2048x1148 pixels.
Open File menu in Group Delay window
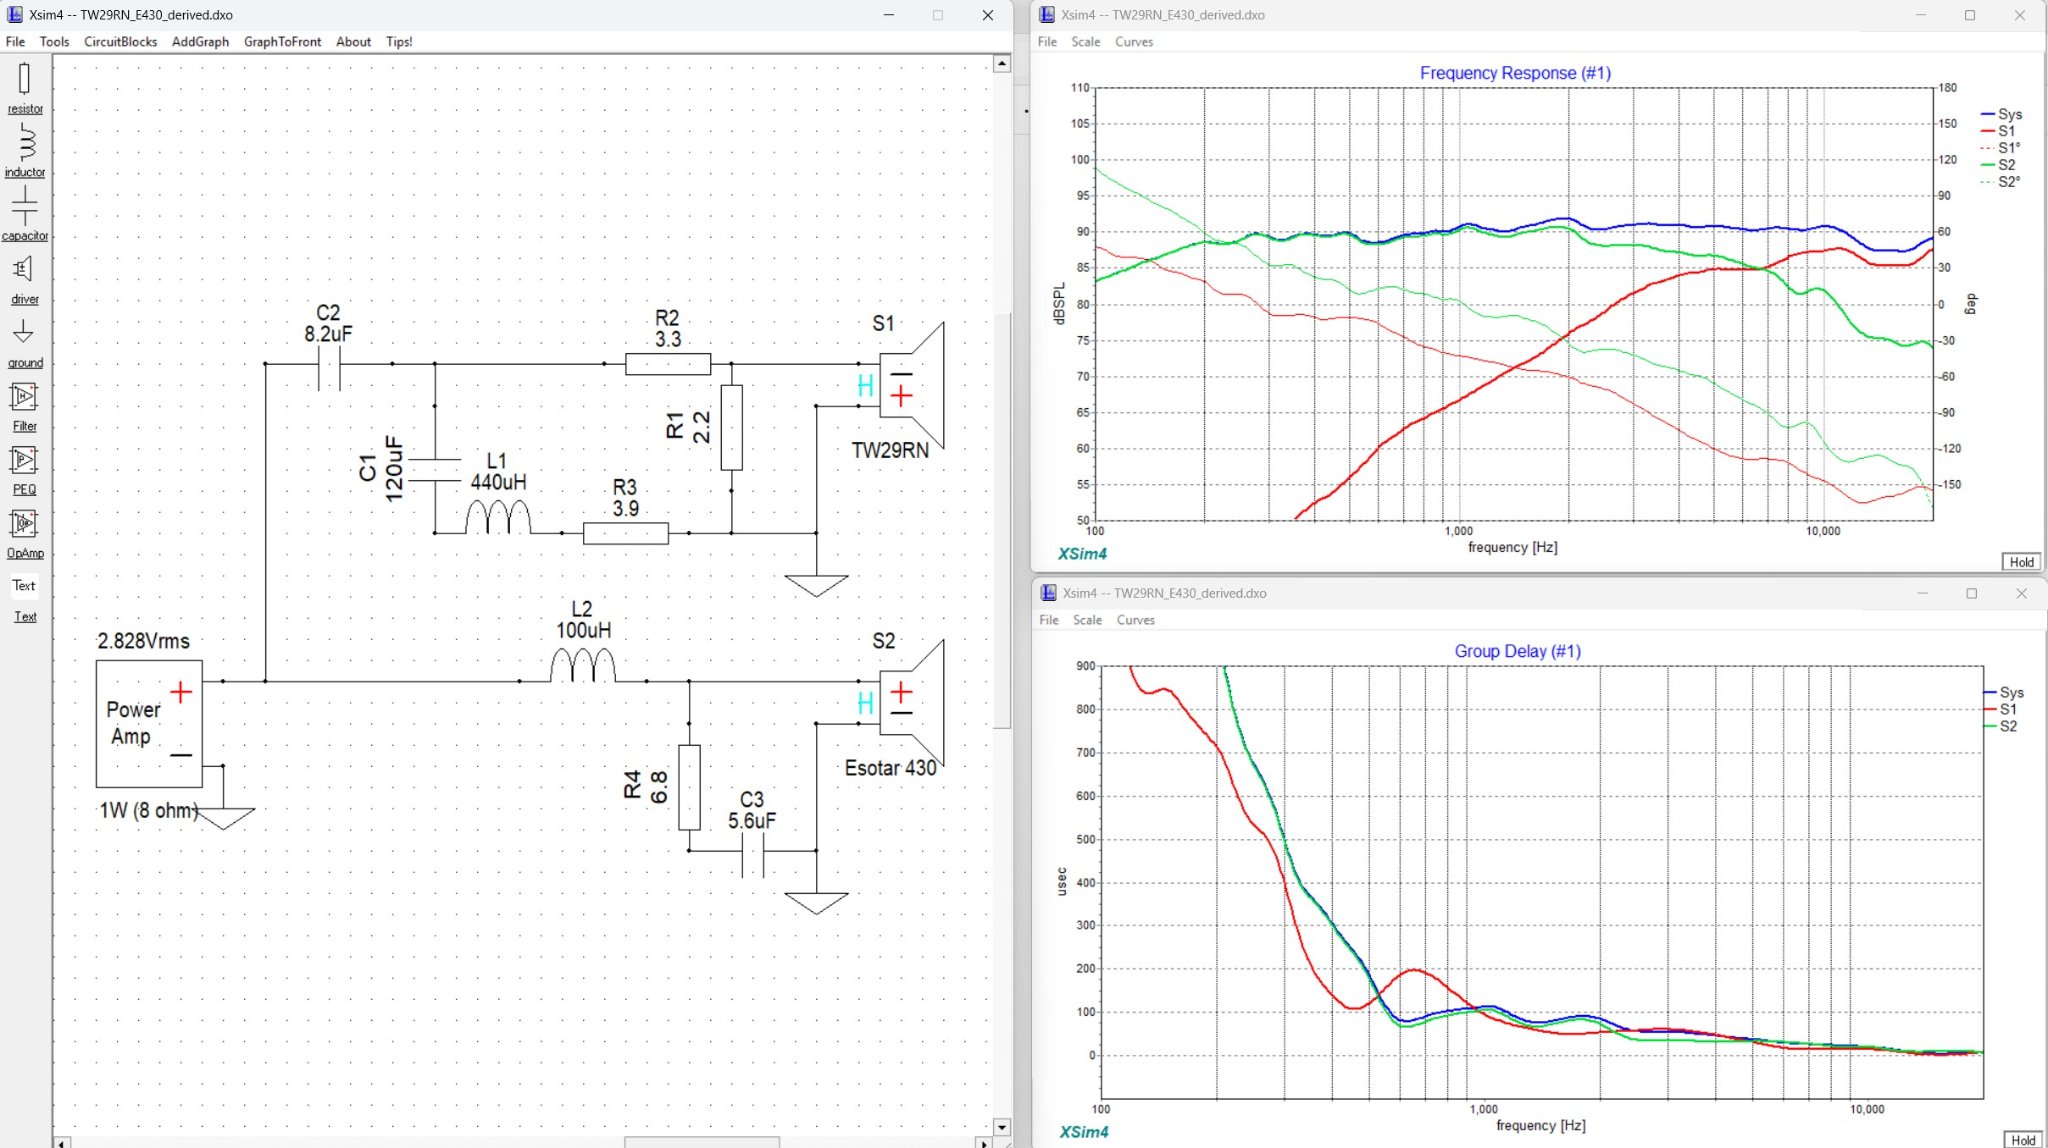click(x=1049, y=620)
